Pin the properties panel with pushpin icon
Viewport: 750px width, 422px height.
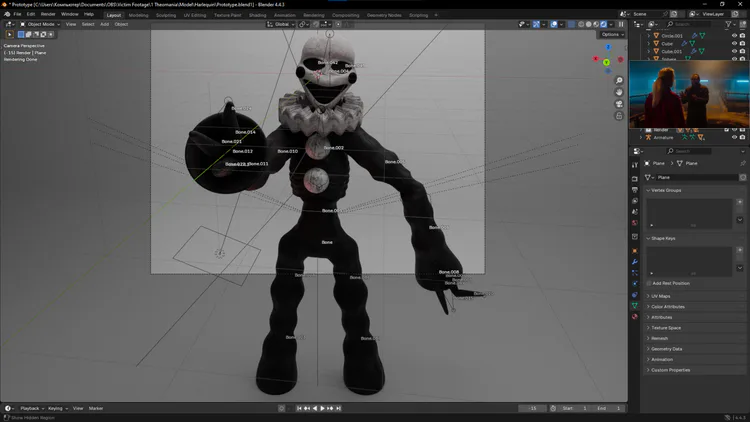click(x=743, y=163)
